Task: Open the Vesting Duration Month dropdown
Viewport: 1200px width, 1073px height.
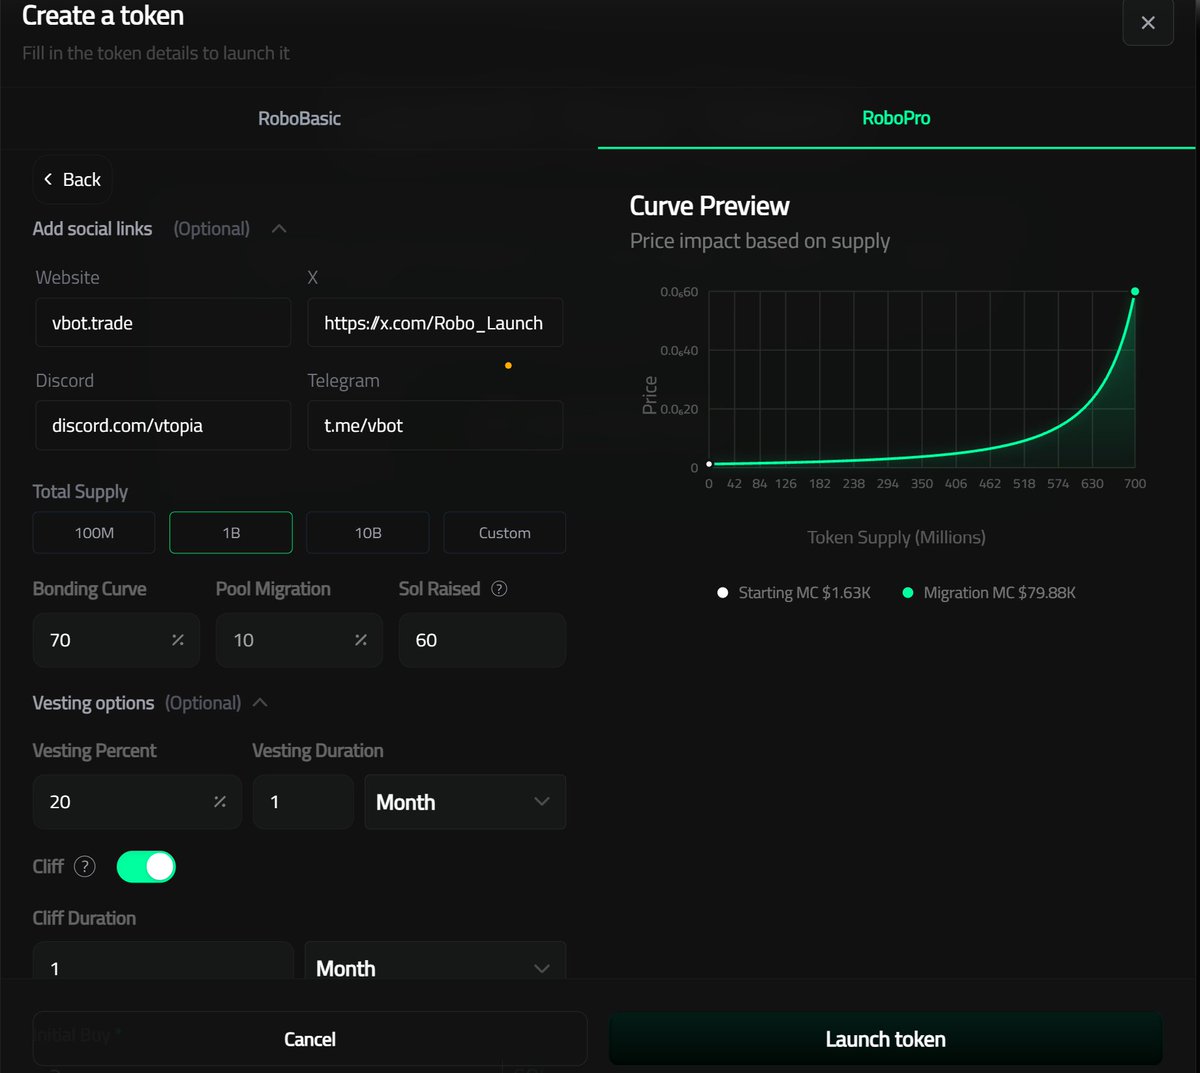Action: tap(464, 801)
